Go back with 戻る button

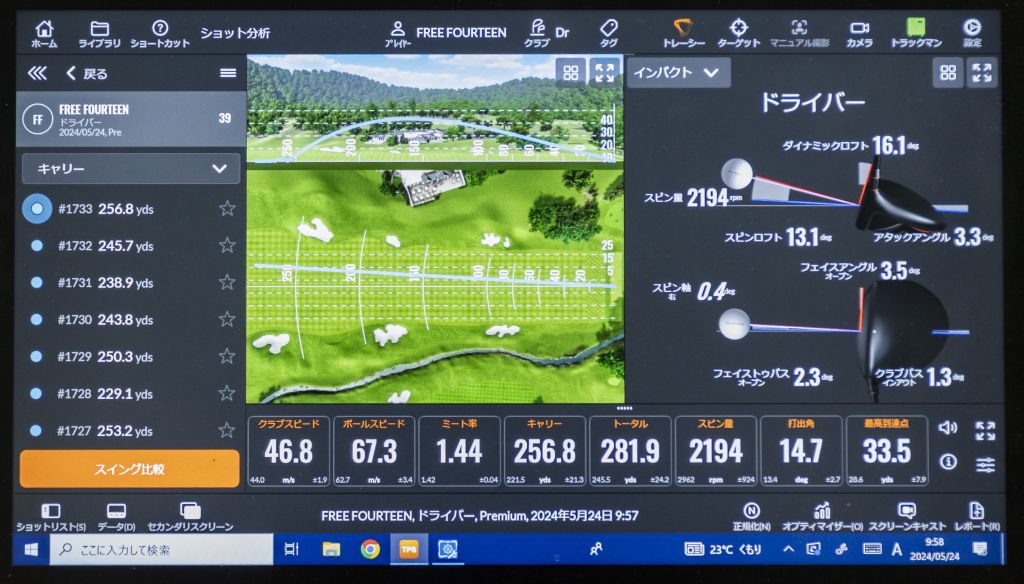pyautogui.click(x=86, y=73)
